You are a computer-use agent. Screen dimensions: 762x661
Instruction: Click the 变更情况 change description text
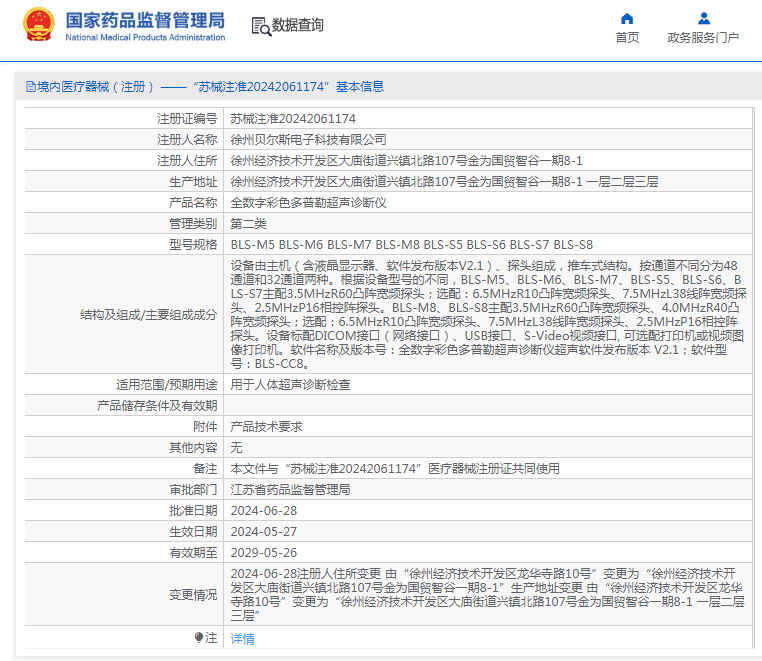488,595
